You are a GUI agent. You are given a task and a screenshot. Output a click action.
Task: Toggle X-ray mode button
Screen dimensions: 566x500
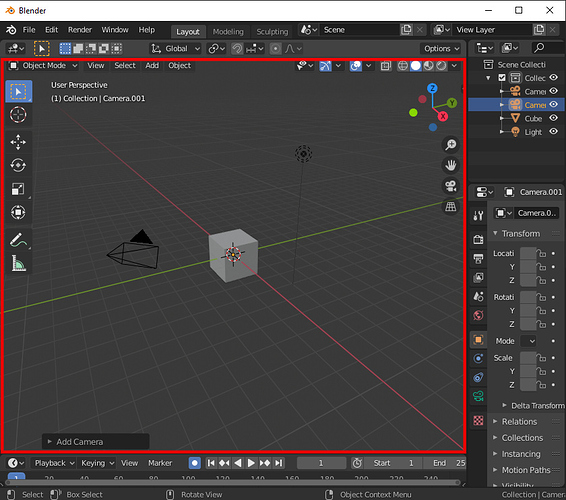pos(386,66)
